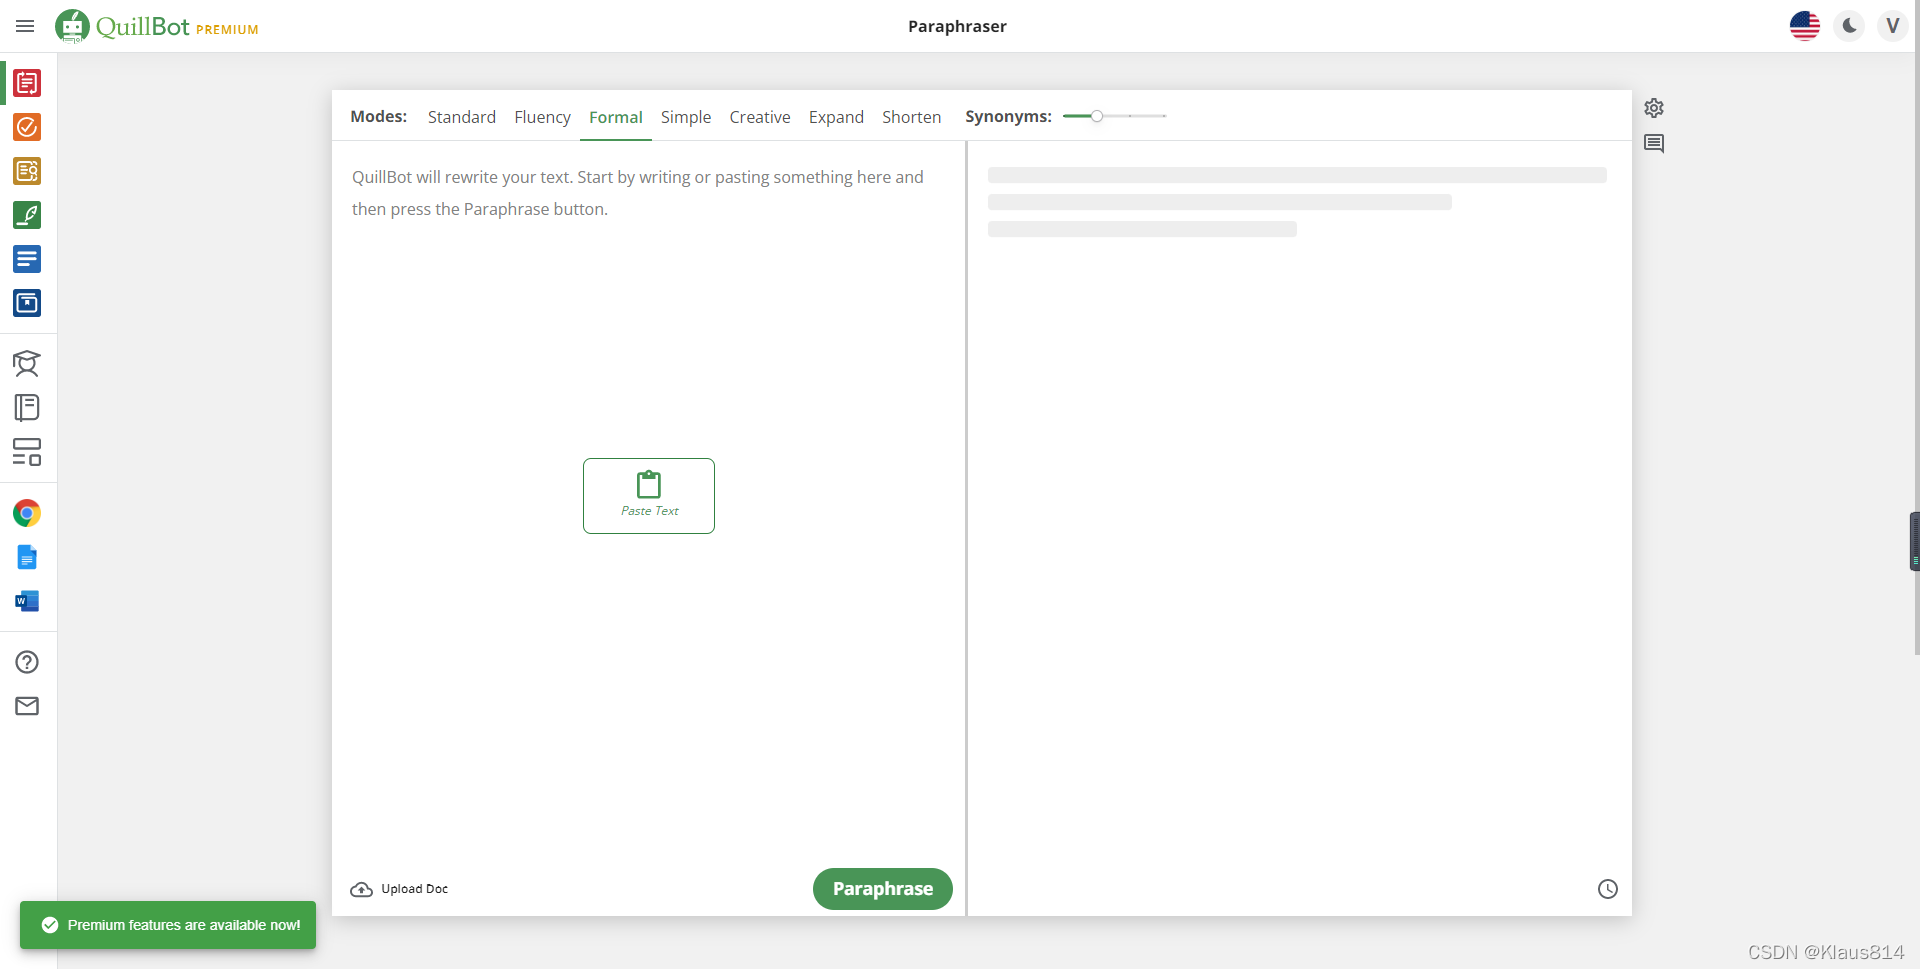Screen dimensions: 1920x969
Task: Click the upload cloud icon
Action: 361,889
